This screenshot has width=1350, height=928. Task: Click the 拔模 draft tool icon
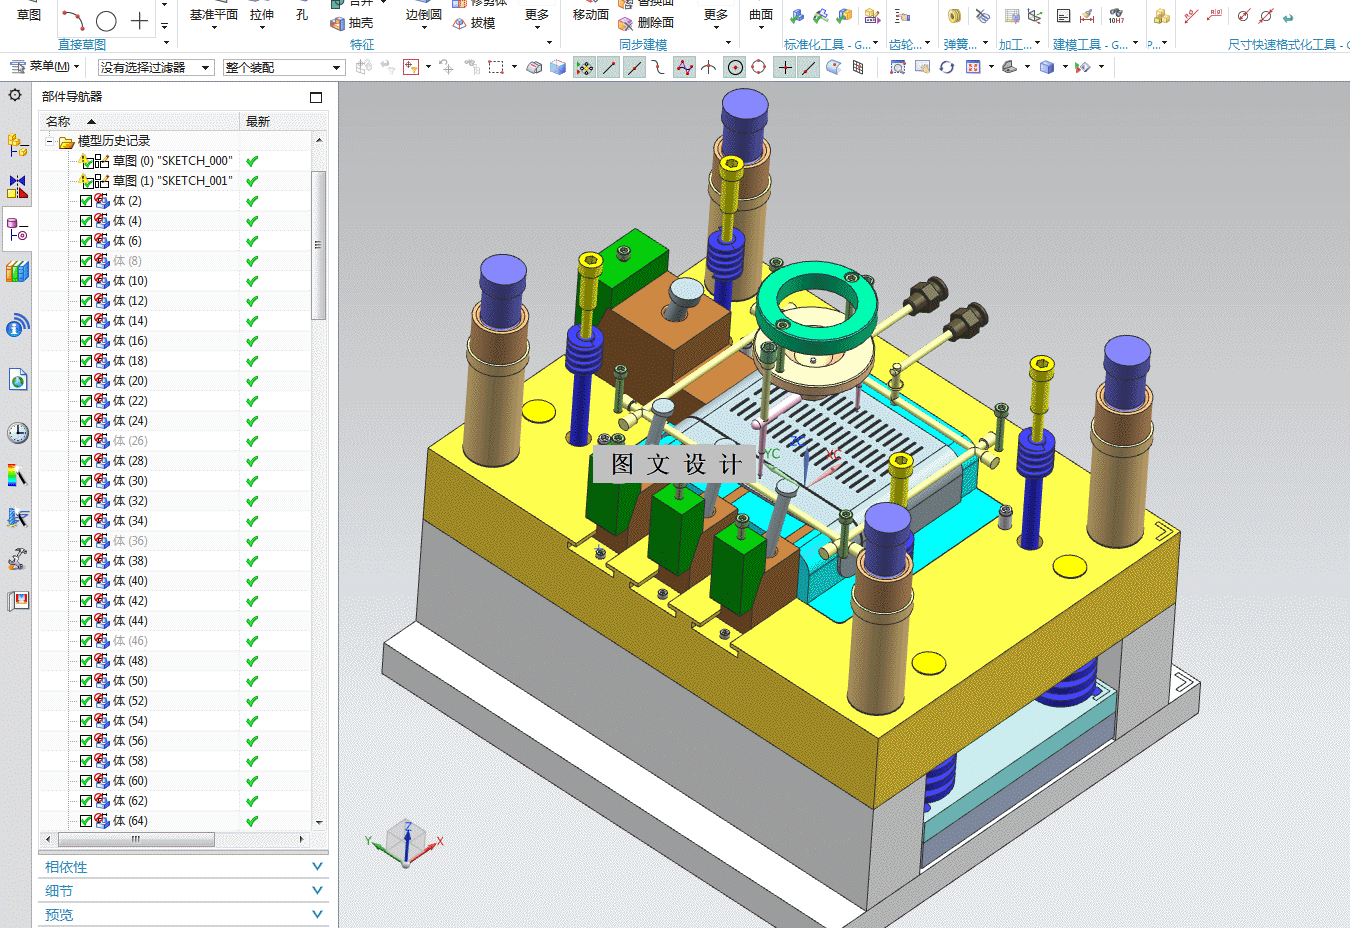(x=460, y=23)
